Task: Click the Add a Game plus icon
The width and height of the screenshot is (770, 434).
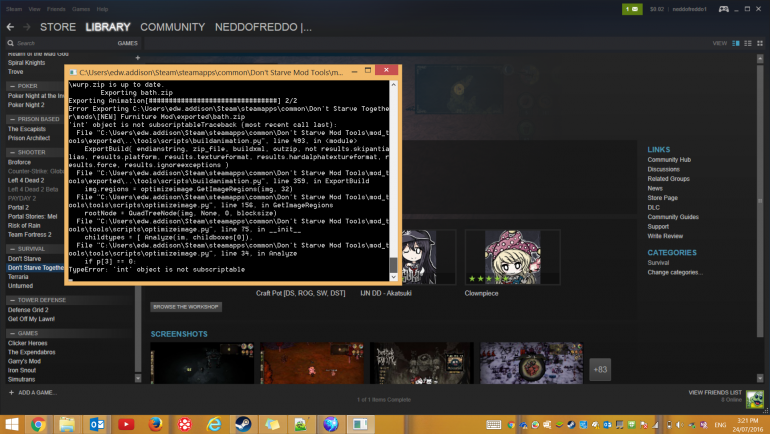Action: [x=11, y=392]
